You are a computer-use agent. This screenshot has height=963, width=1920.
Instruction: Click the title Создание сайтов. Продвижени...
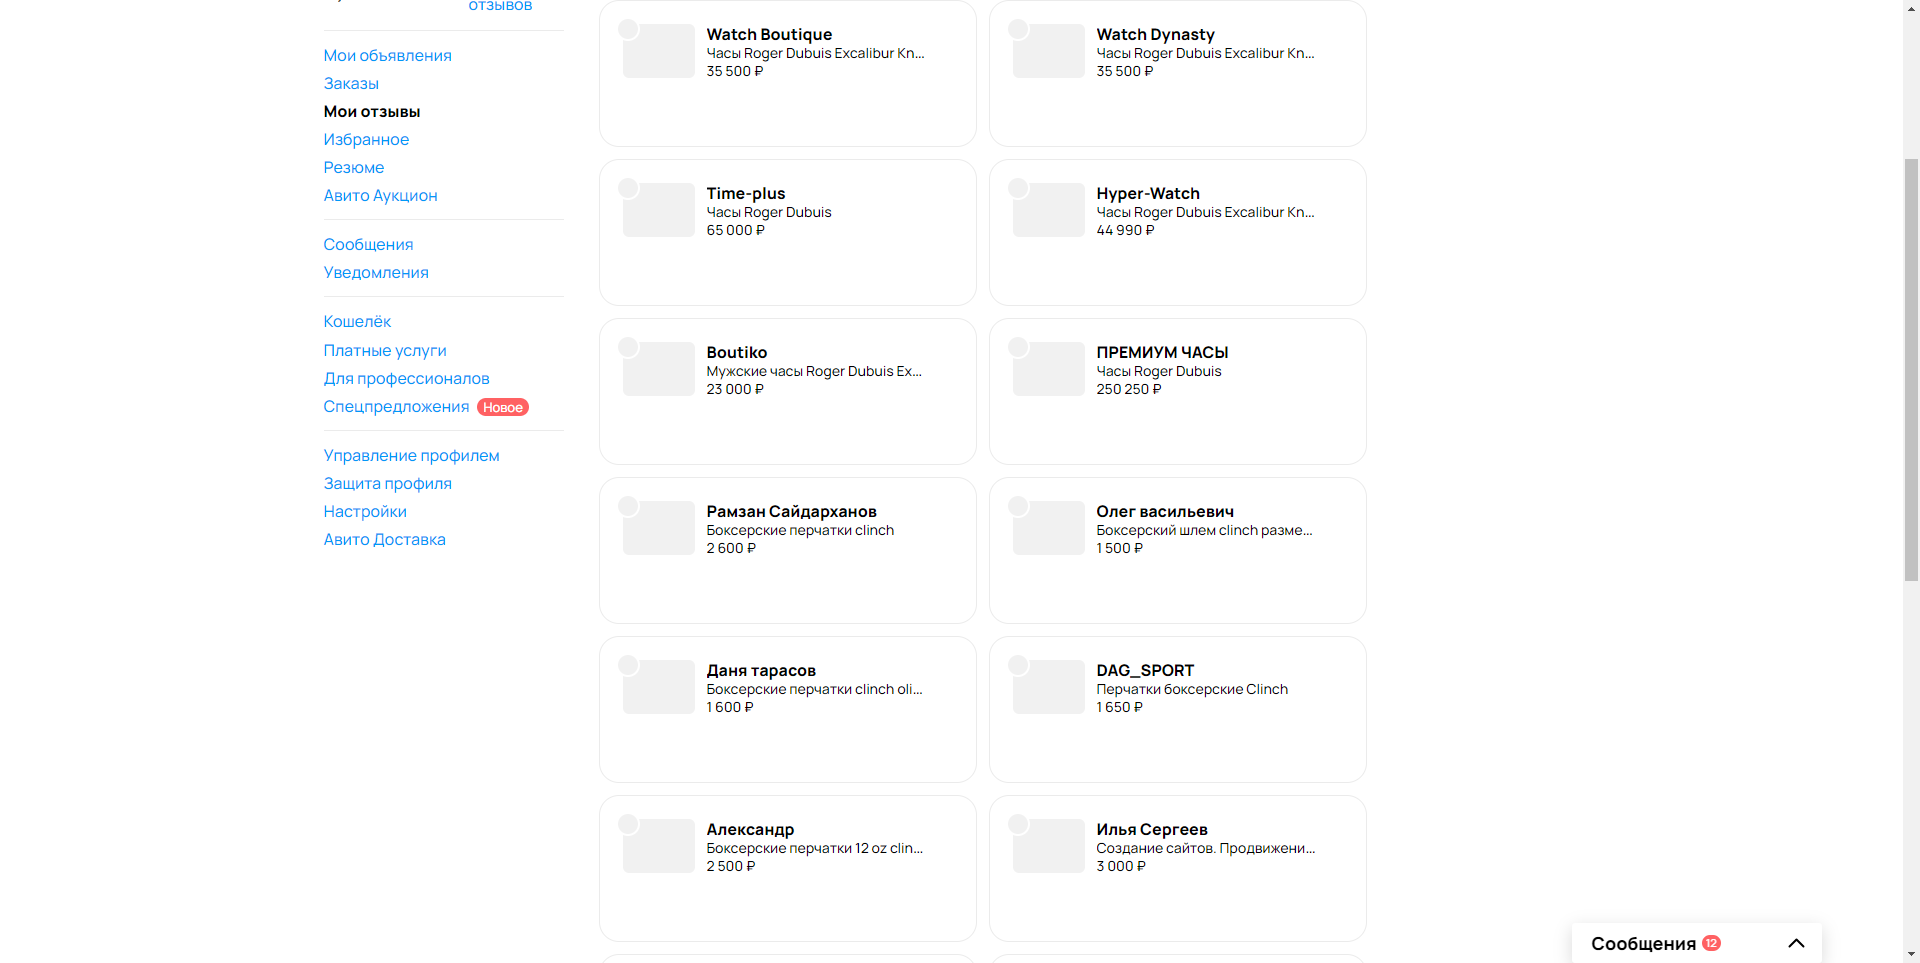pyautogui.click(x=1205, y=849)
